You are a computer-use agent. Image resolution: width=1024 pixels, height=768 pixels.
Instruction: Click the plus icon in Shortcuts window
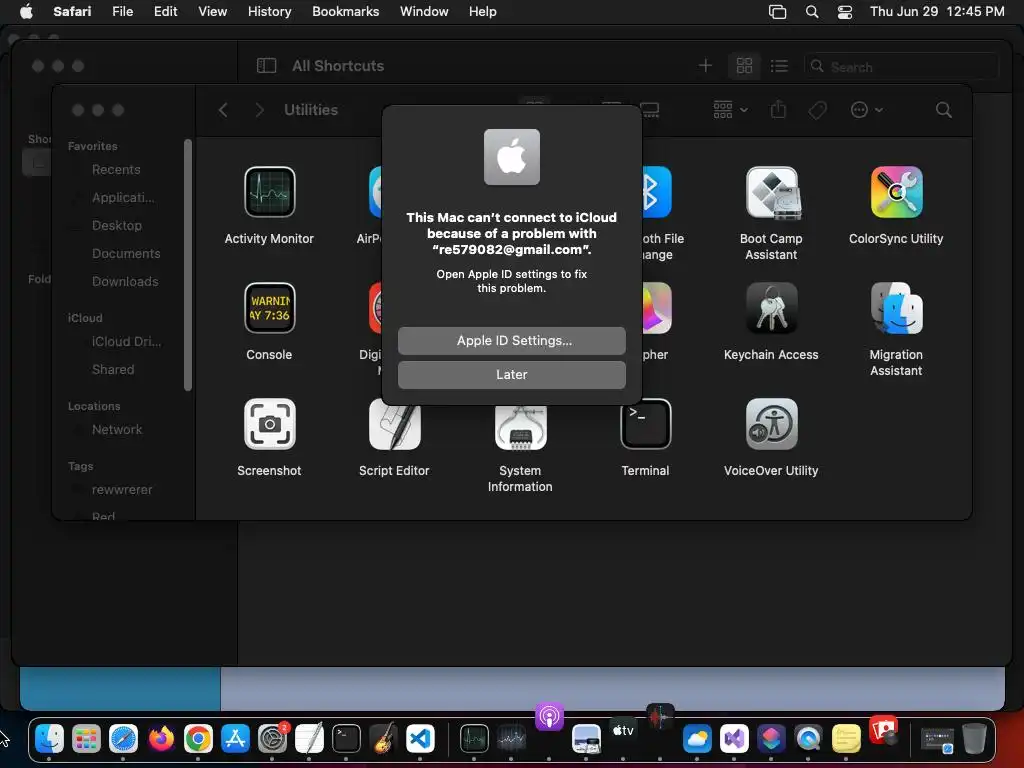705,65
